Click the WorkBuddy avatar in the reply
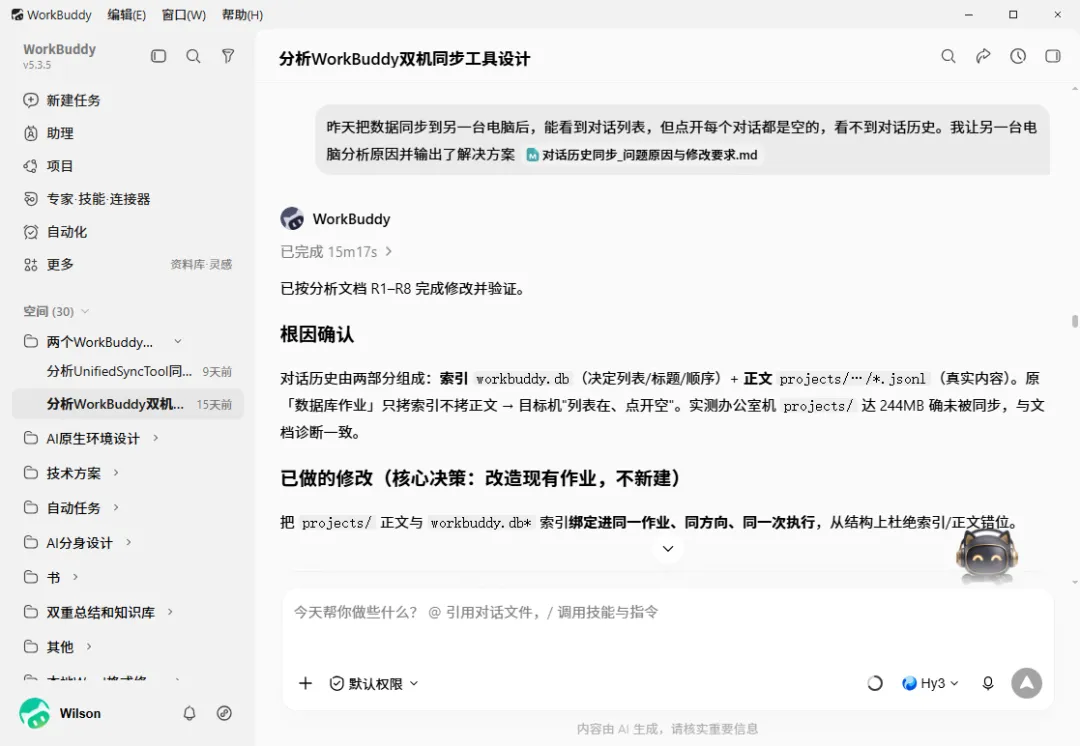The height and width of the screenshot is (746, 1080). point(292,218)
